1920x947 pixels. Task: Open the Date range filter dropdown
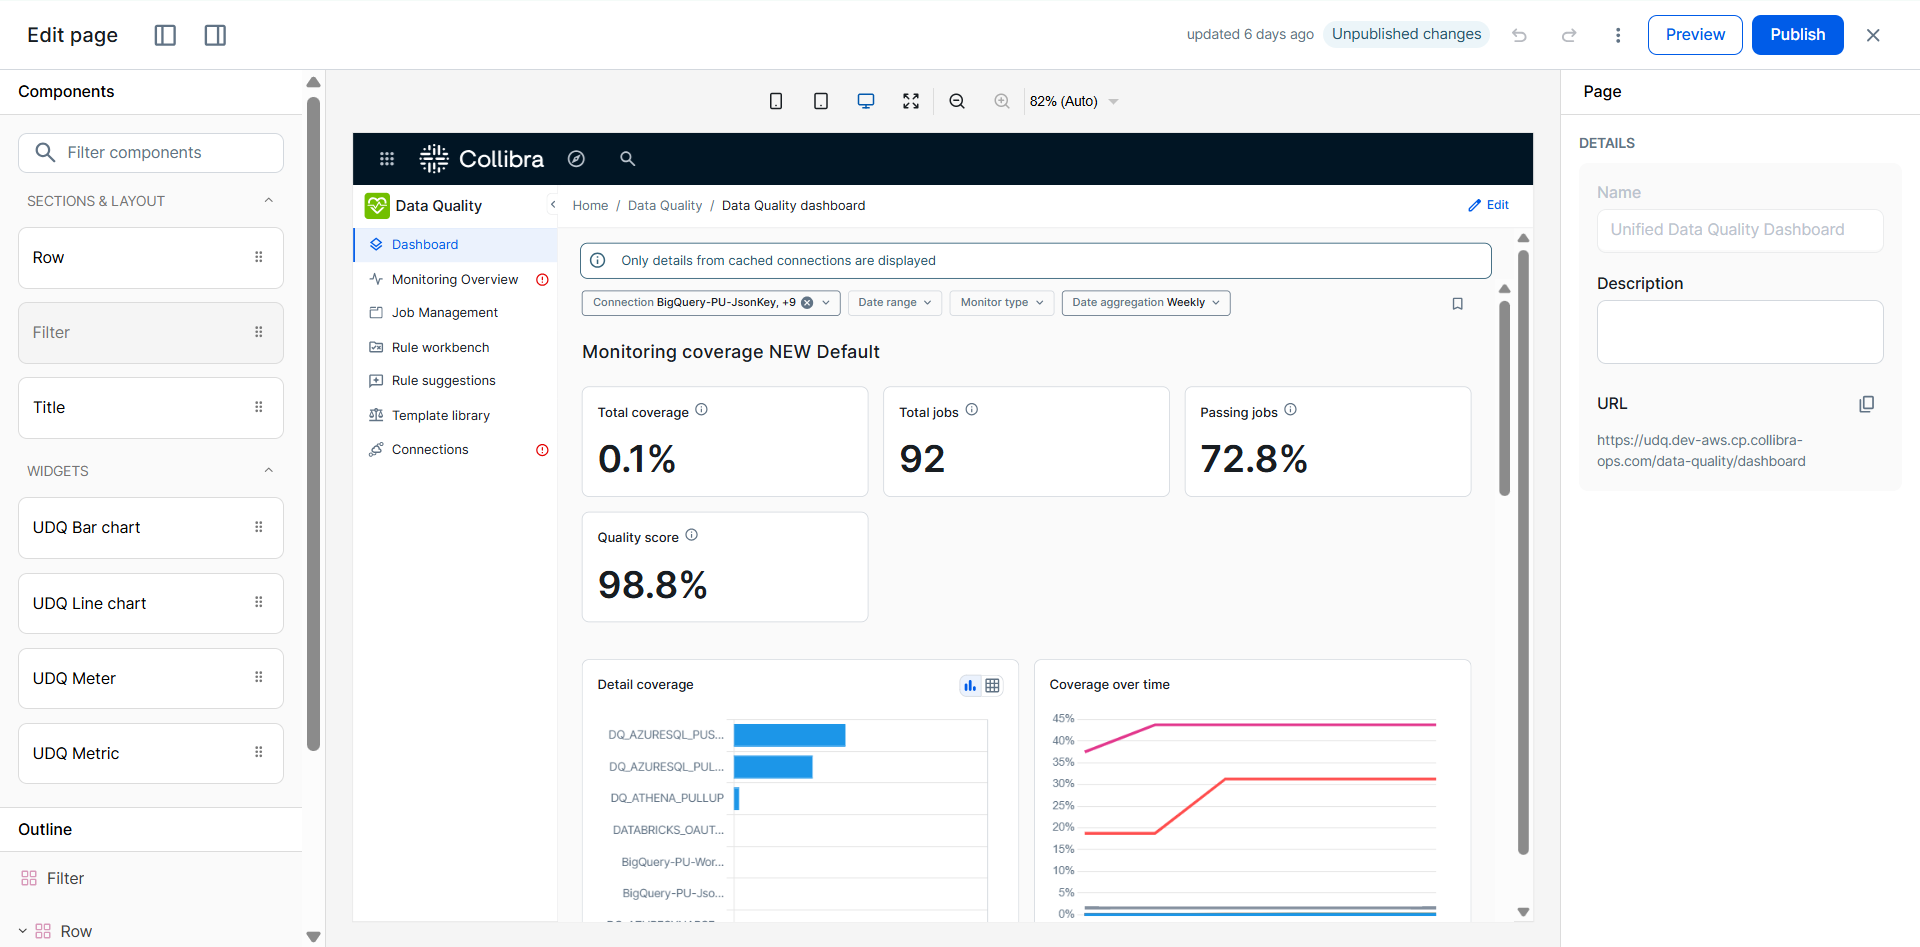(895, 303)
